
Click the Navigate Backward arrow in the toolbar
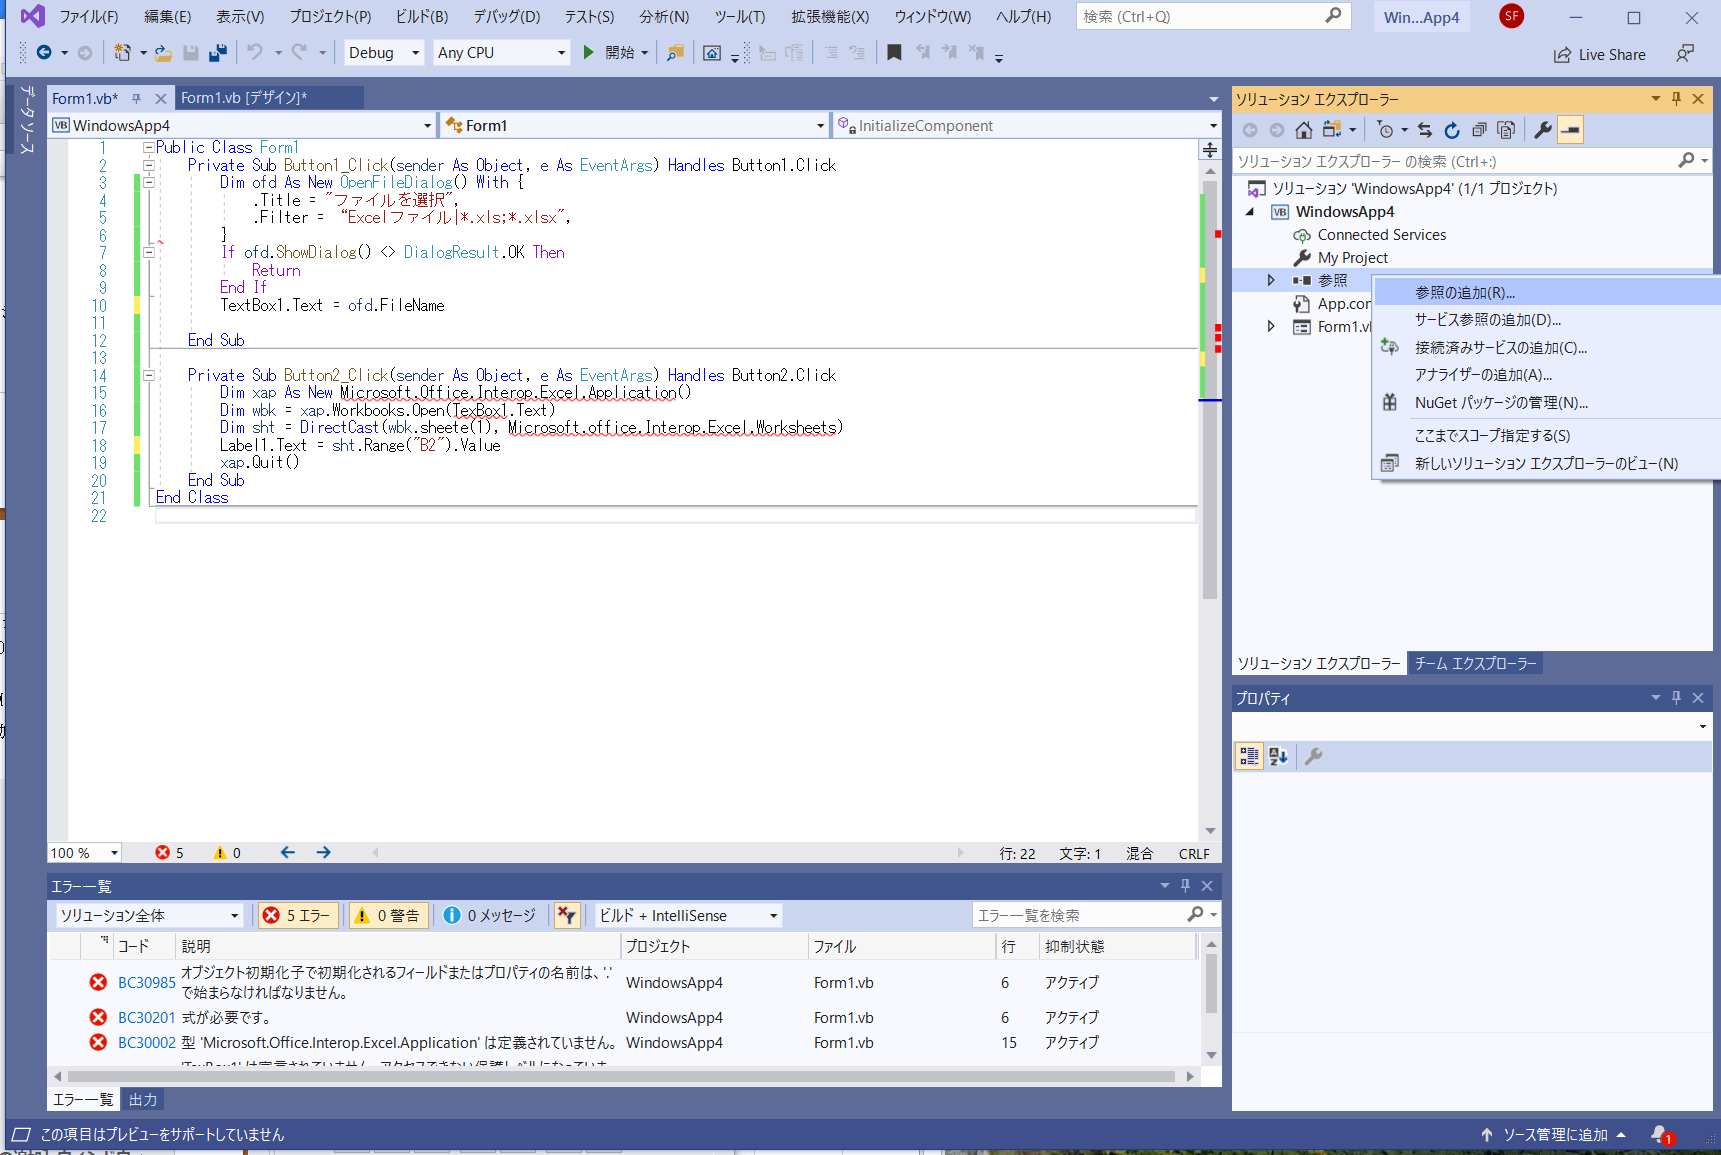[44, 53]
